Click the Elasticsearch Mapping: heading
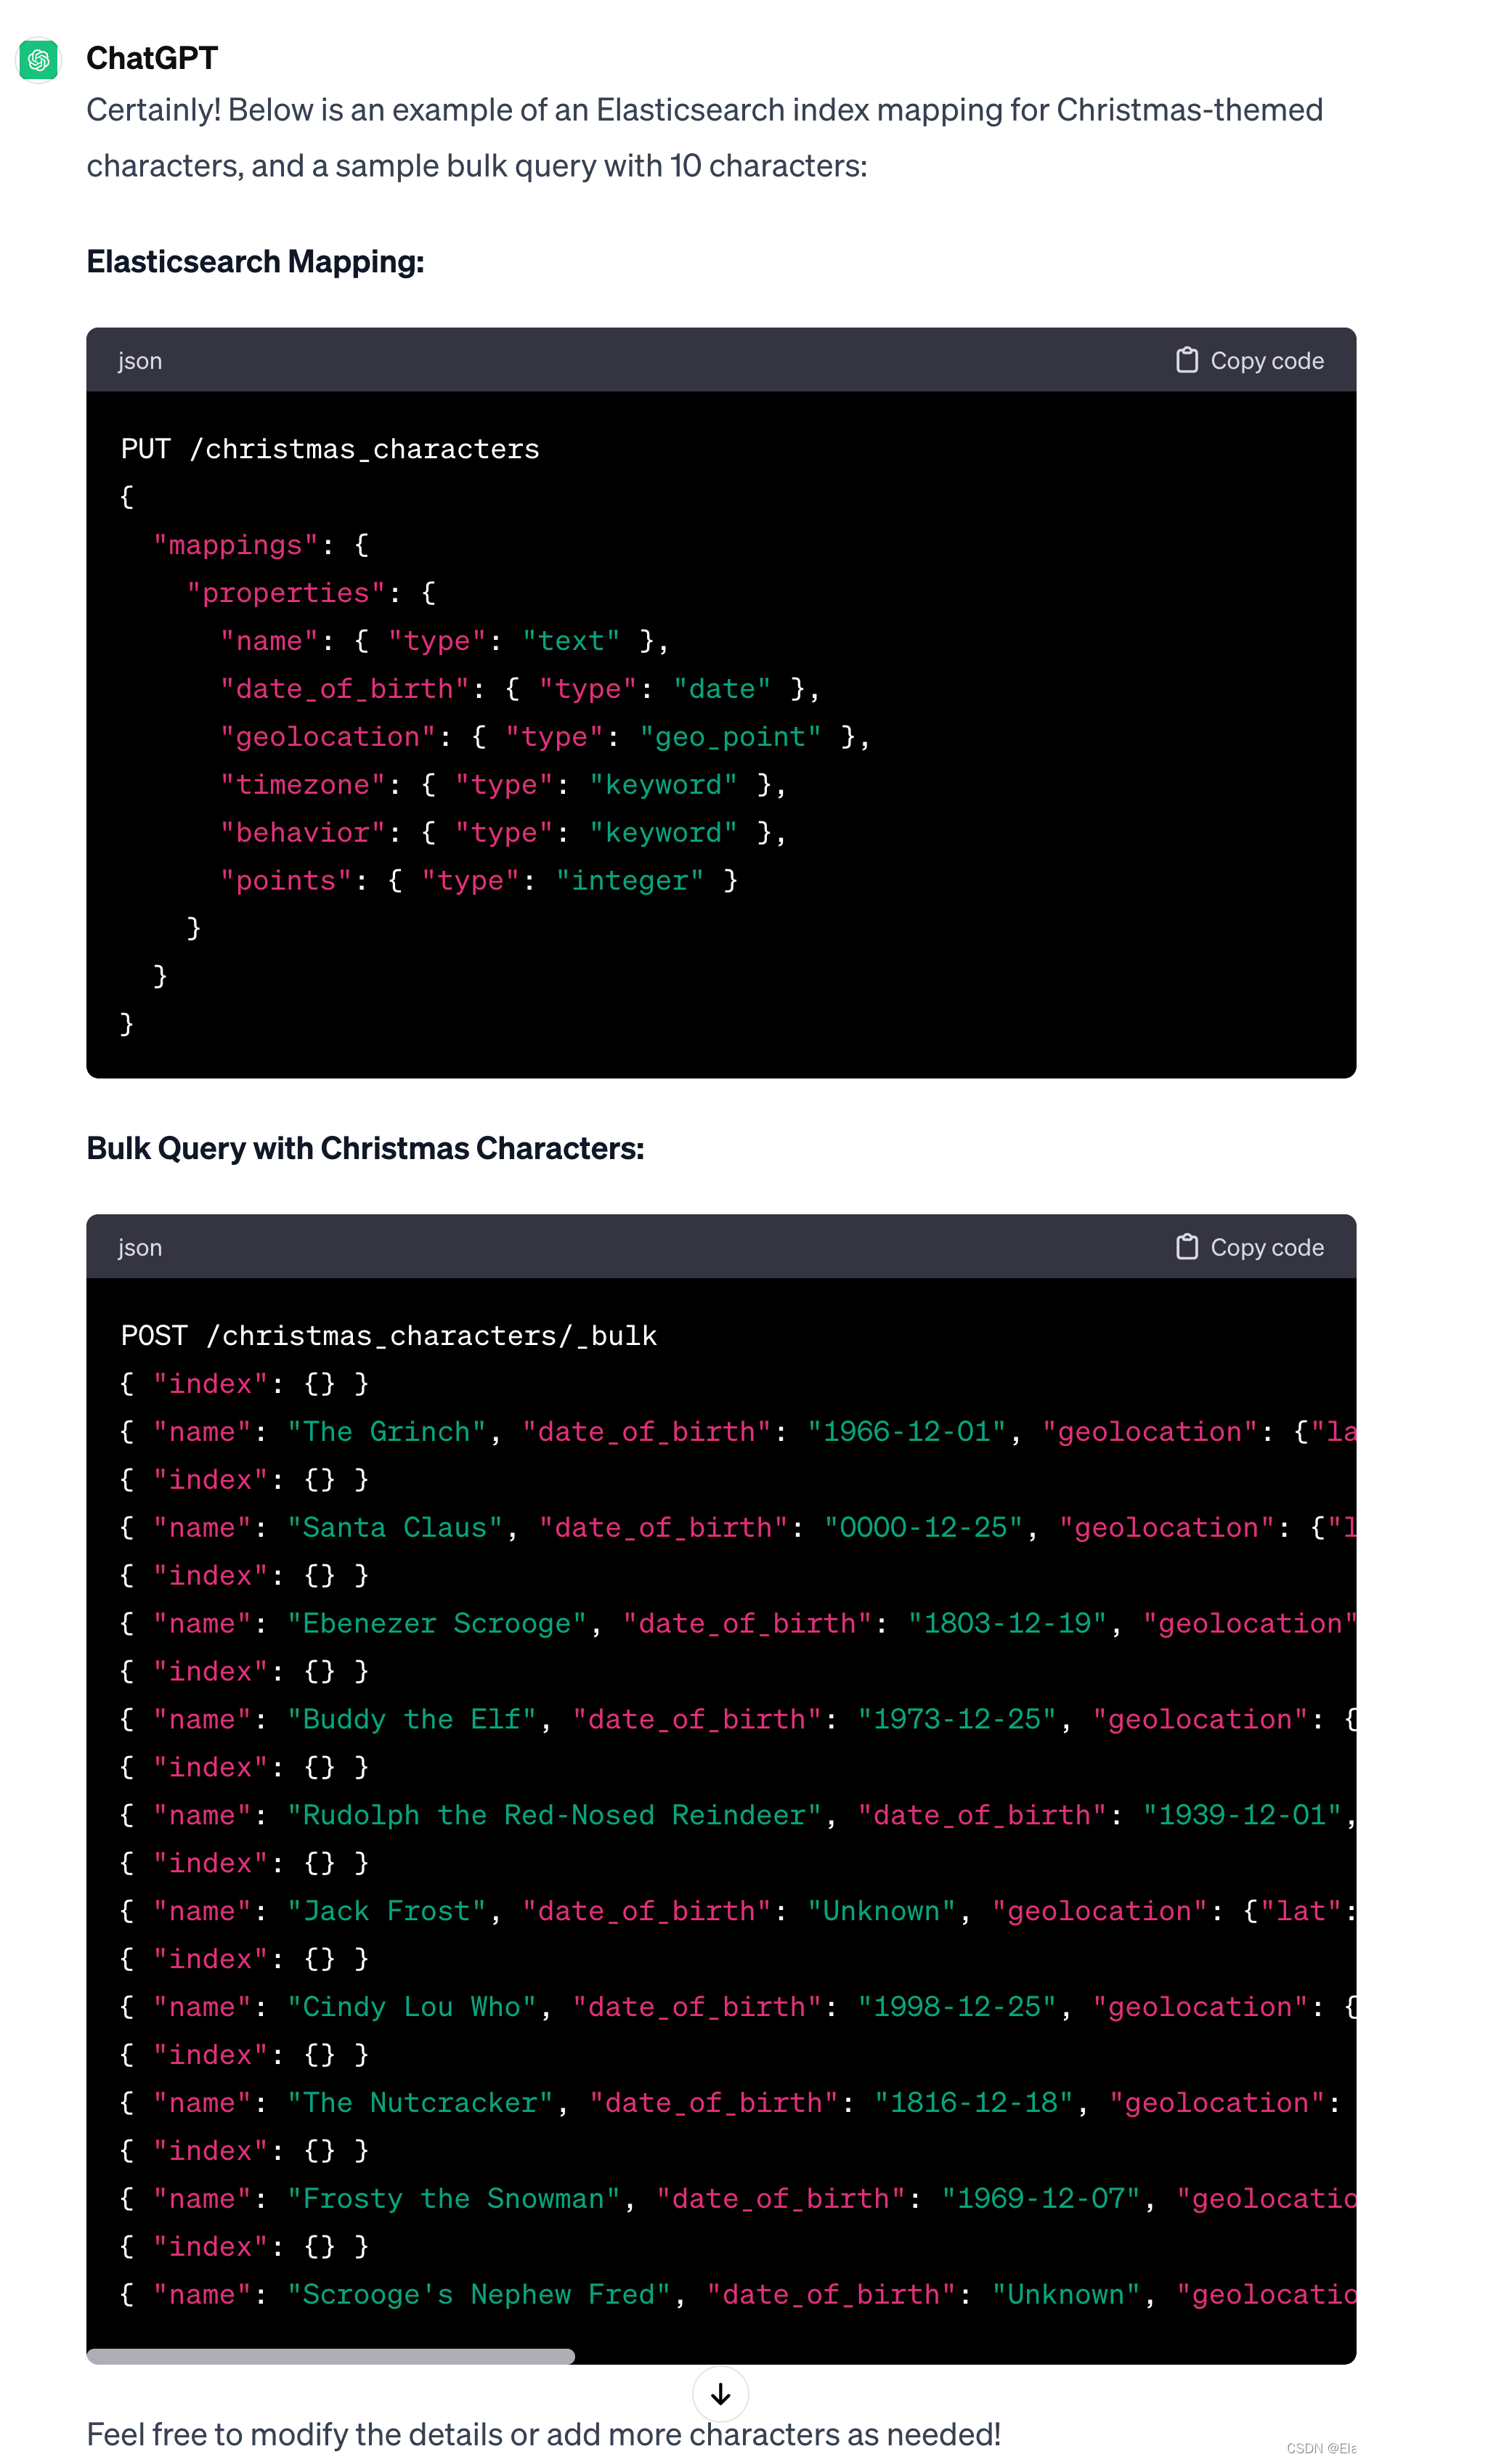The width and height of the screenshot is (1512, 2462). pos(255,261)
